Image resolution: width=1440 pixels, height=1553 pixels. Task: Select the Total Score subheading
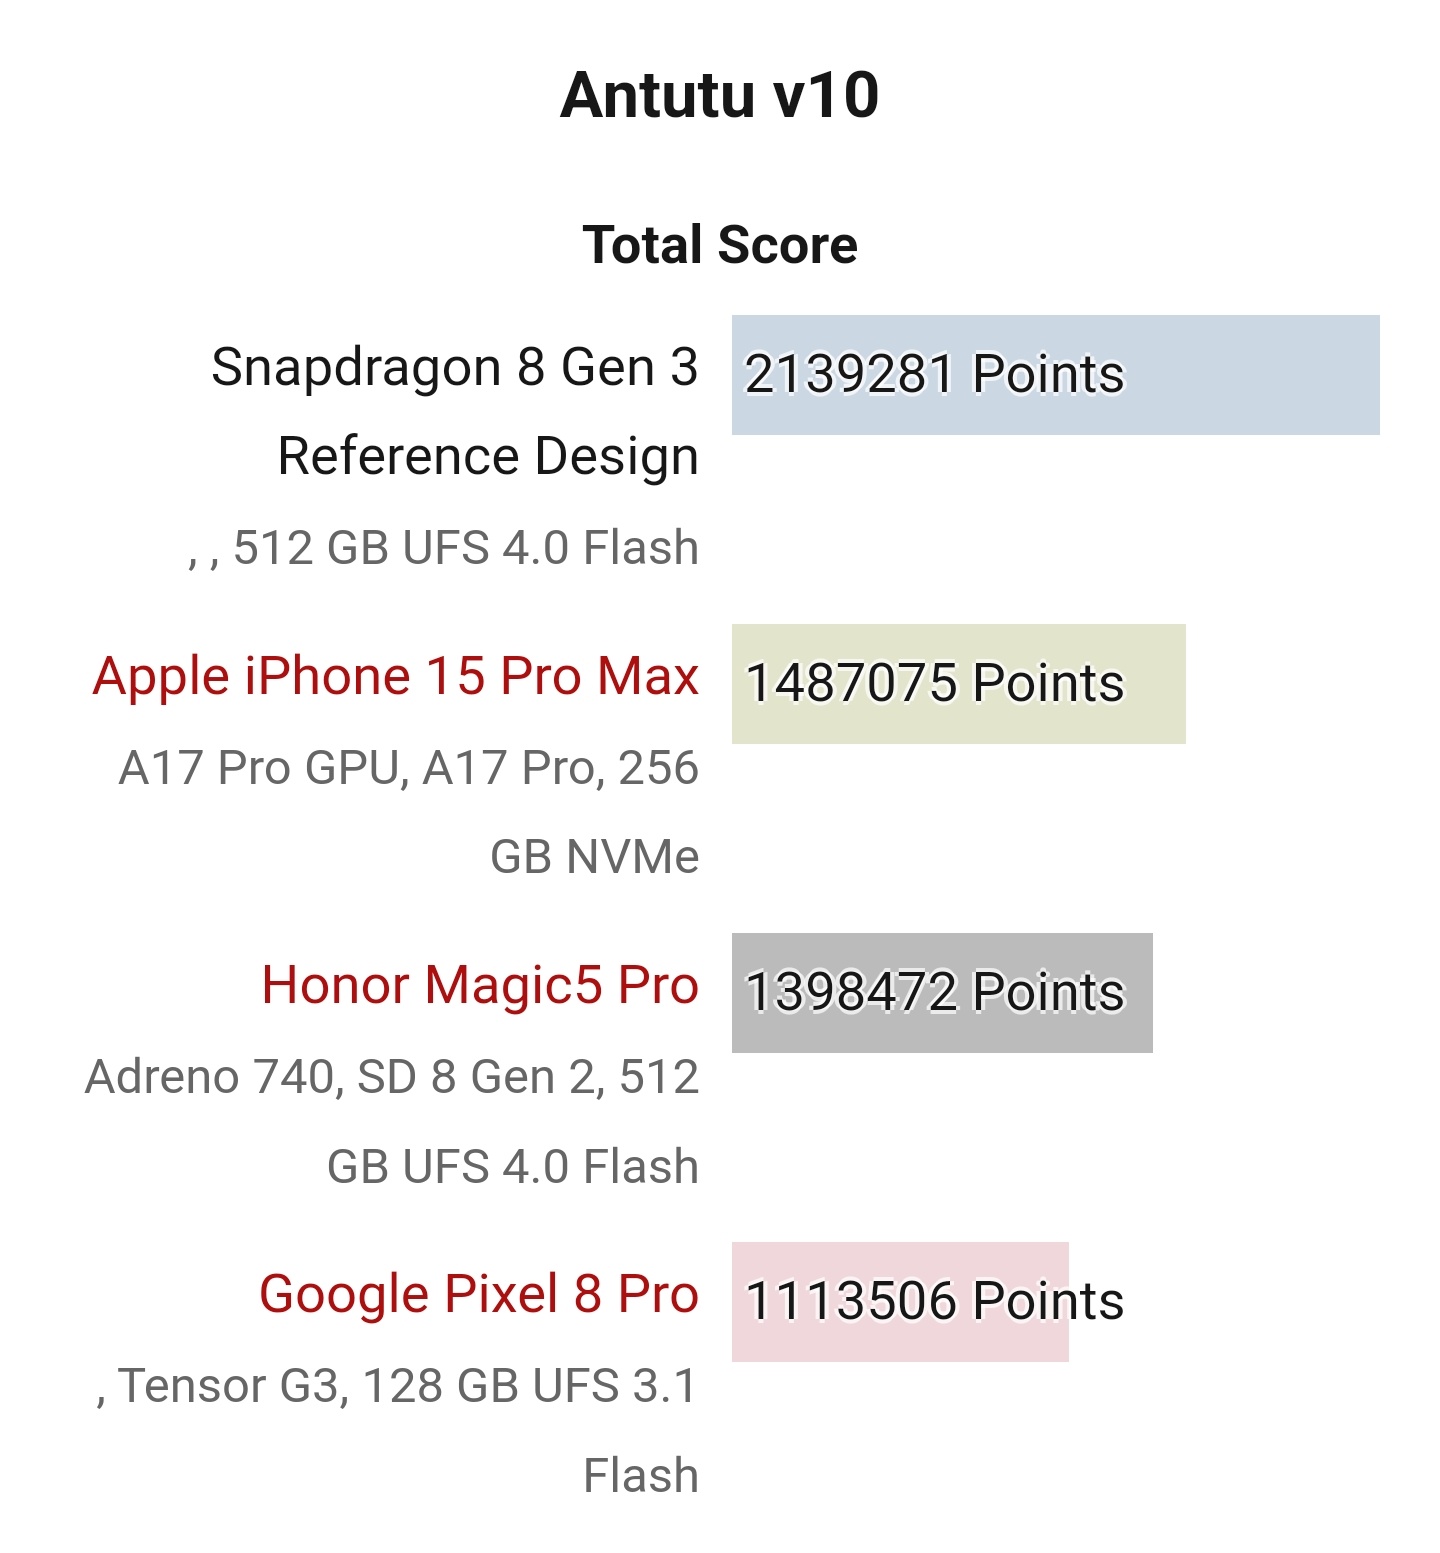720,246
